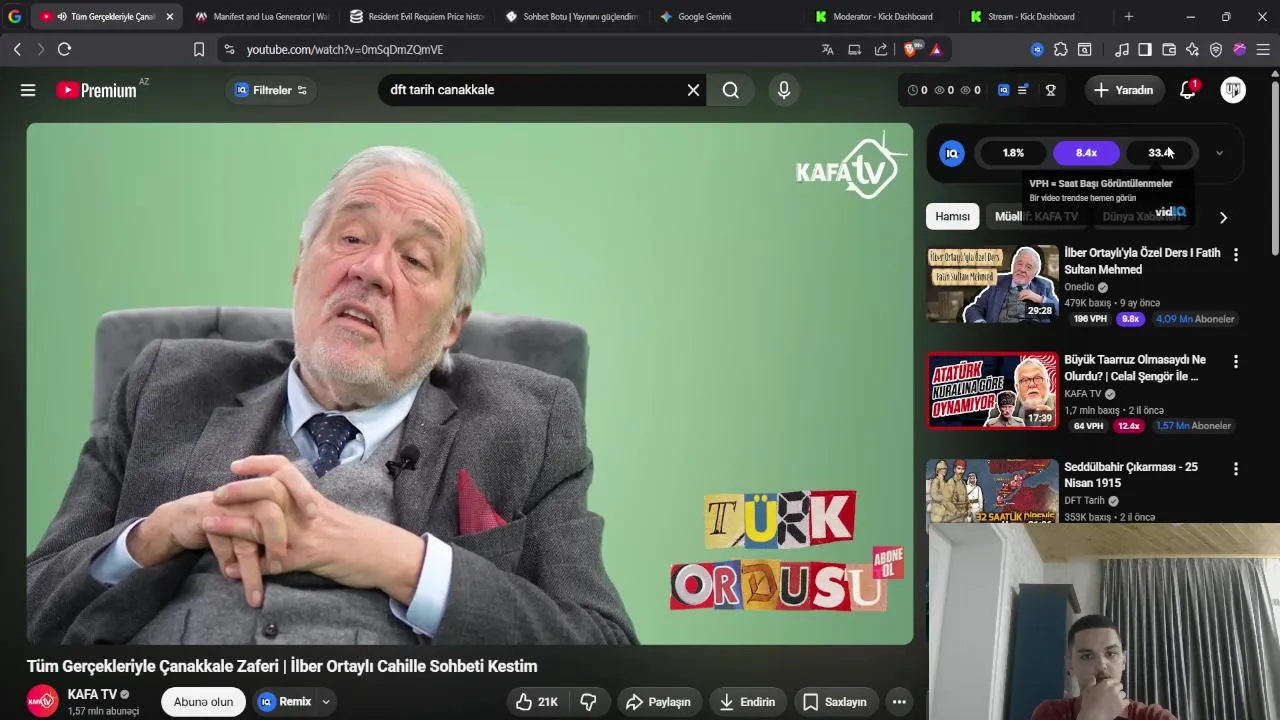This screenshot has height=720, width=1280.
Task: Open vidIQ list icon in header stats bar
Action: tap(1022, 90)
